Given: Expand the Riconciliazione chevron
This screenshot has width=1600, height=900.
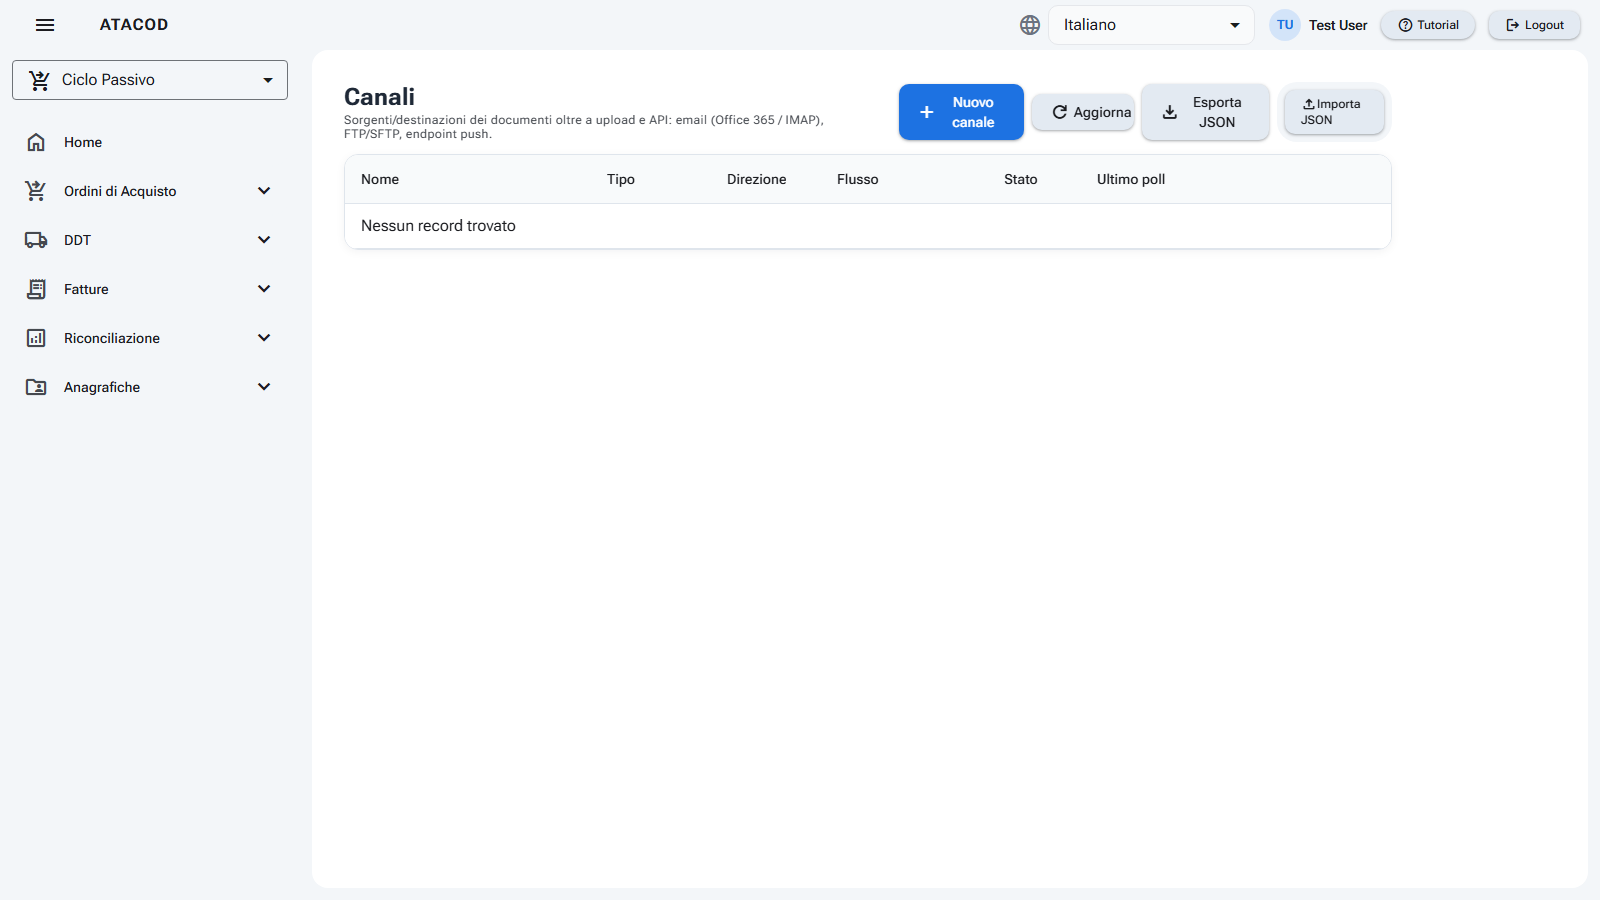Looking at the screenshot, I should click(264, 338).
